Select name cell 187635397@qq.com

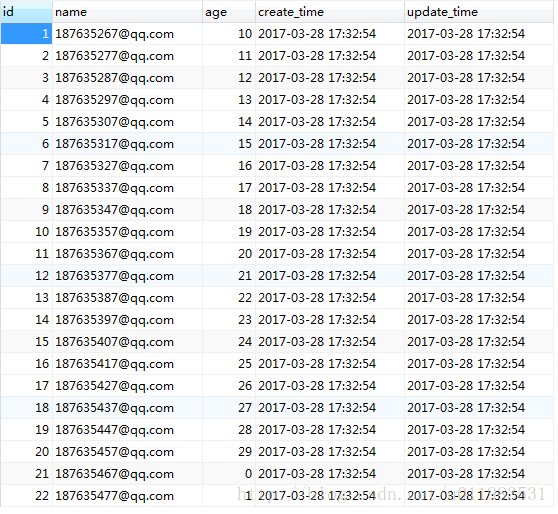[127, 320]
